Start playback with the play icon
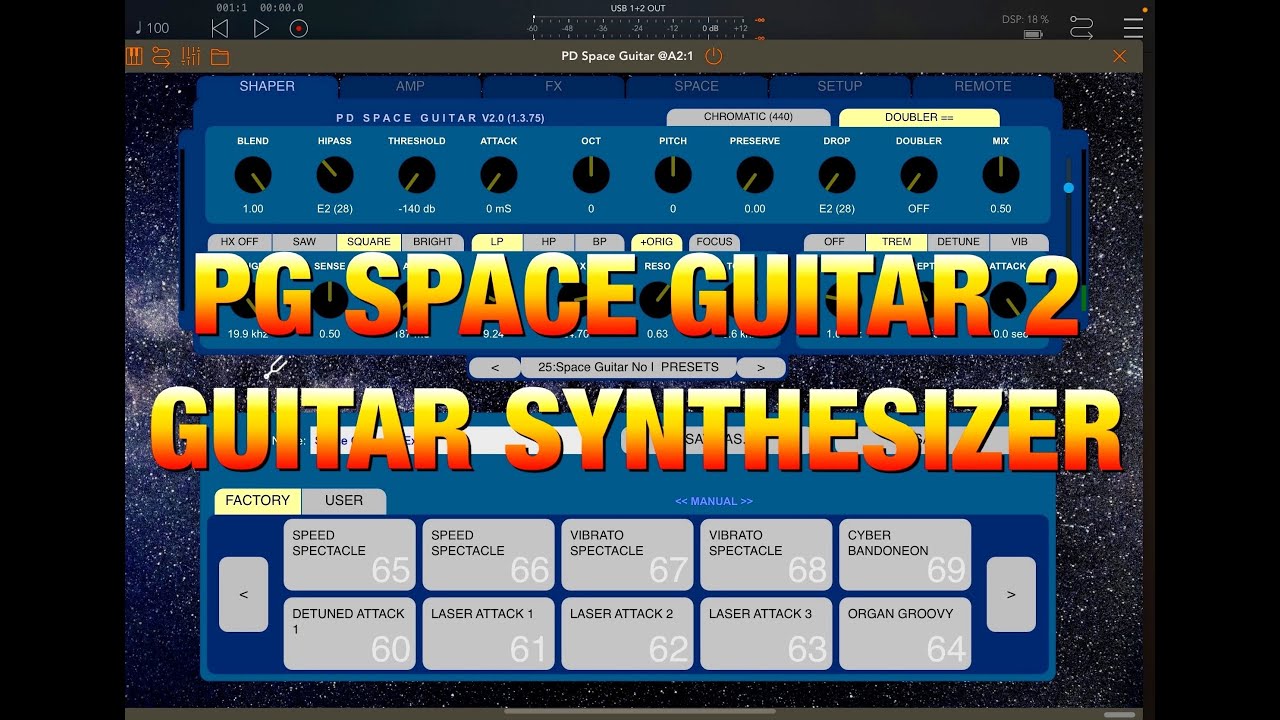 pyautogui.click(x=261, y=29)
